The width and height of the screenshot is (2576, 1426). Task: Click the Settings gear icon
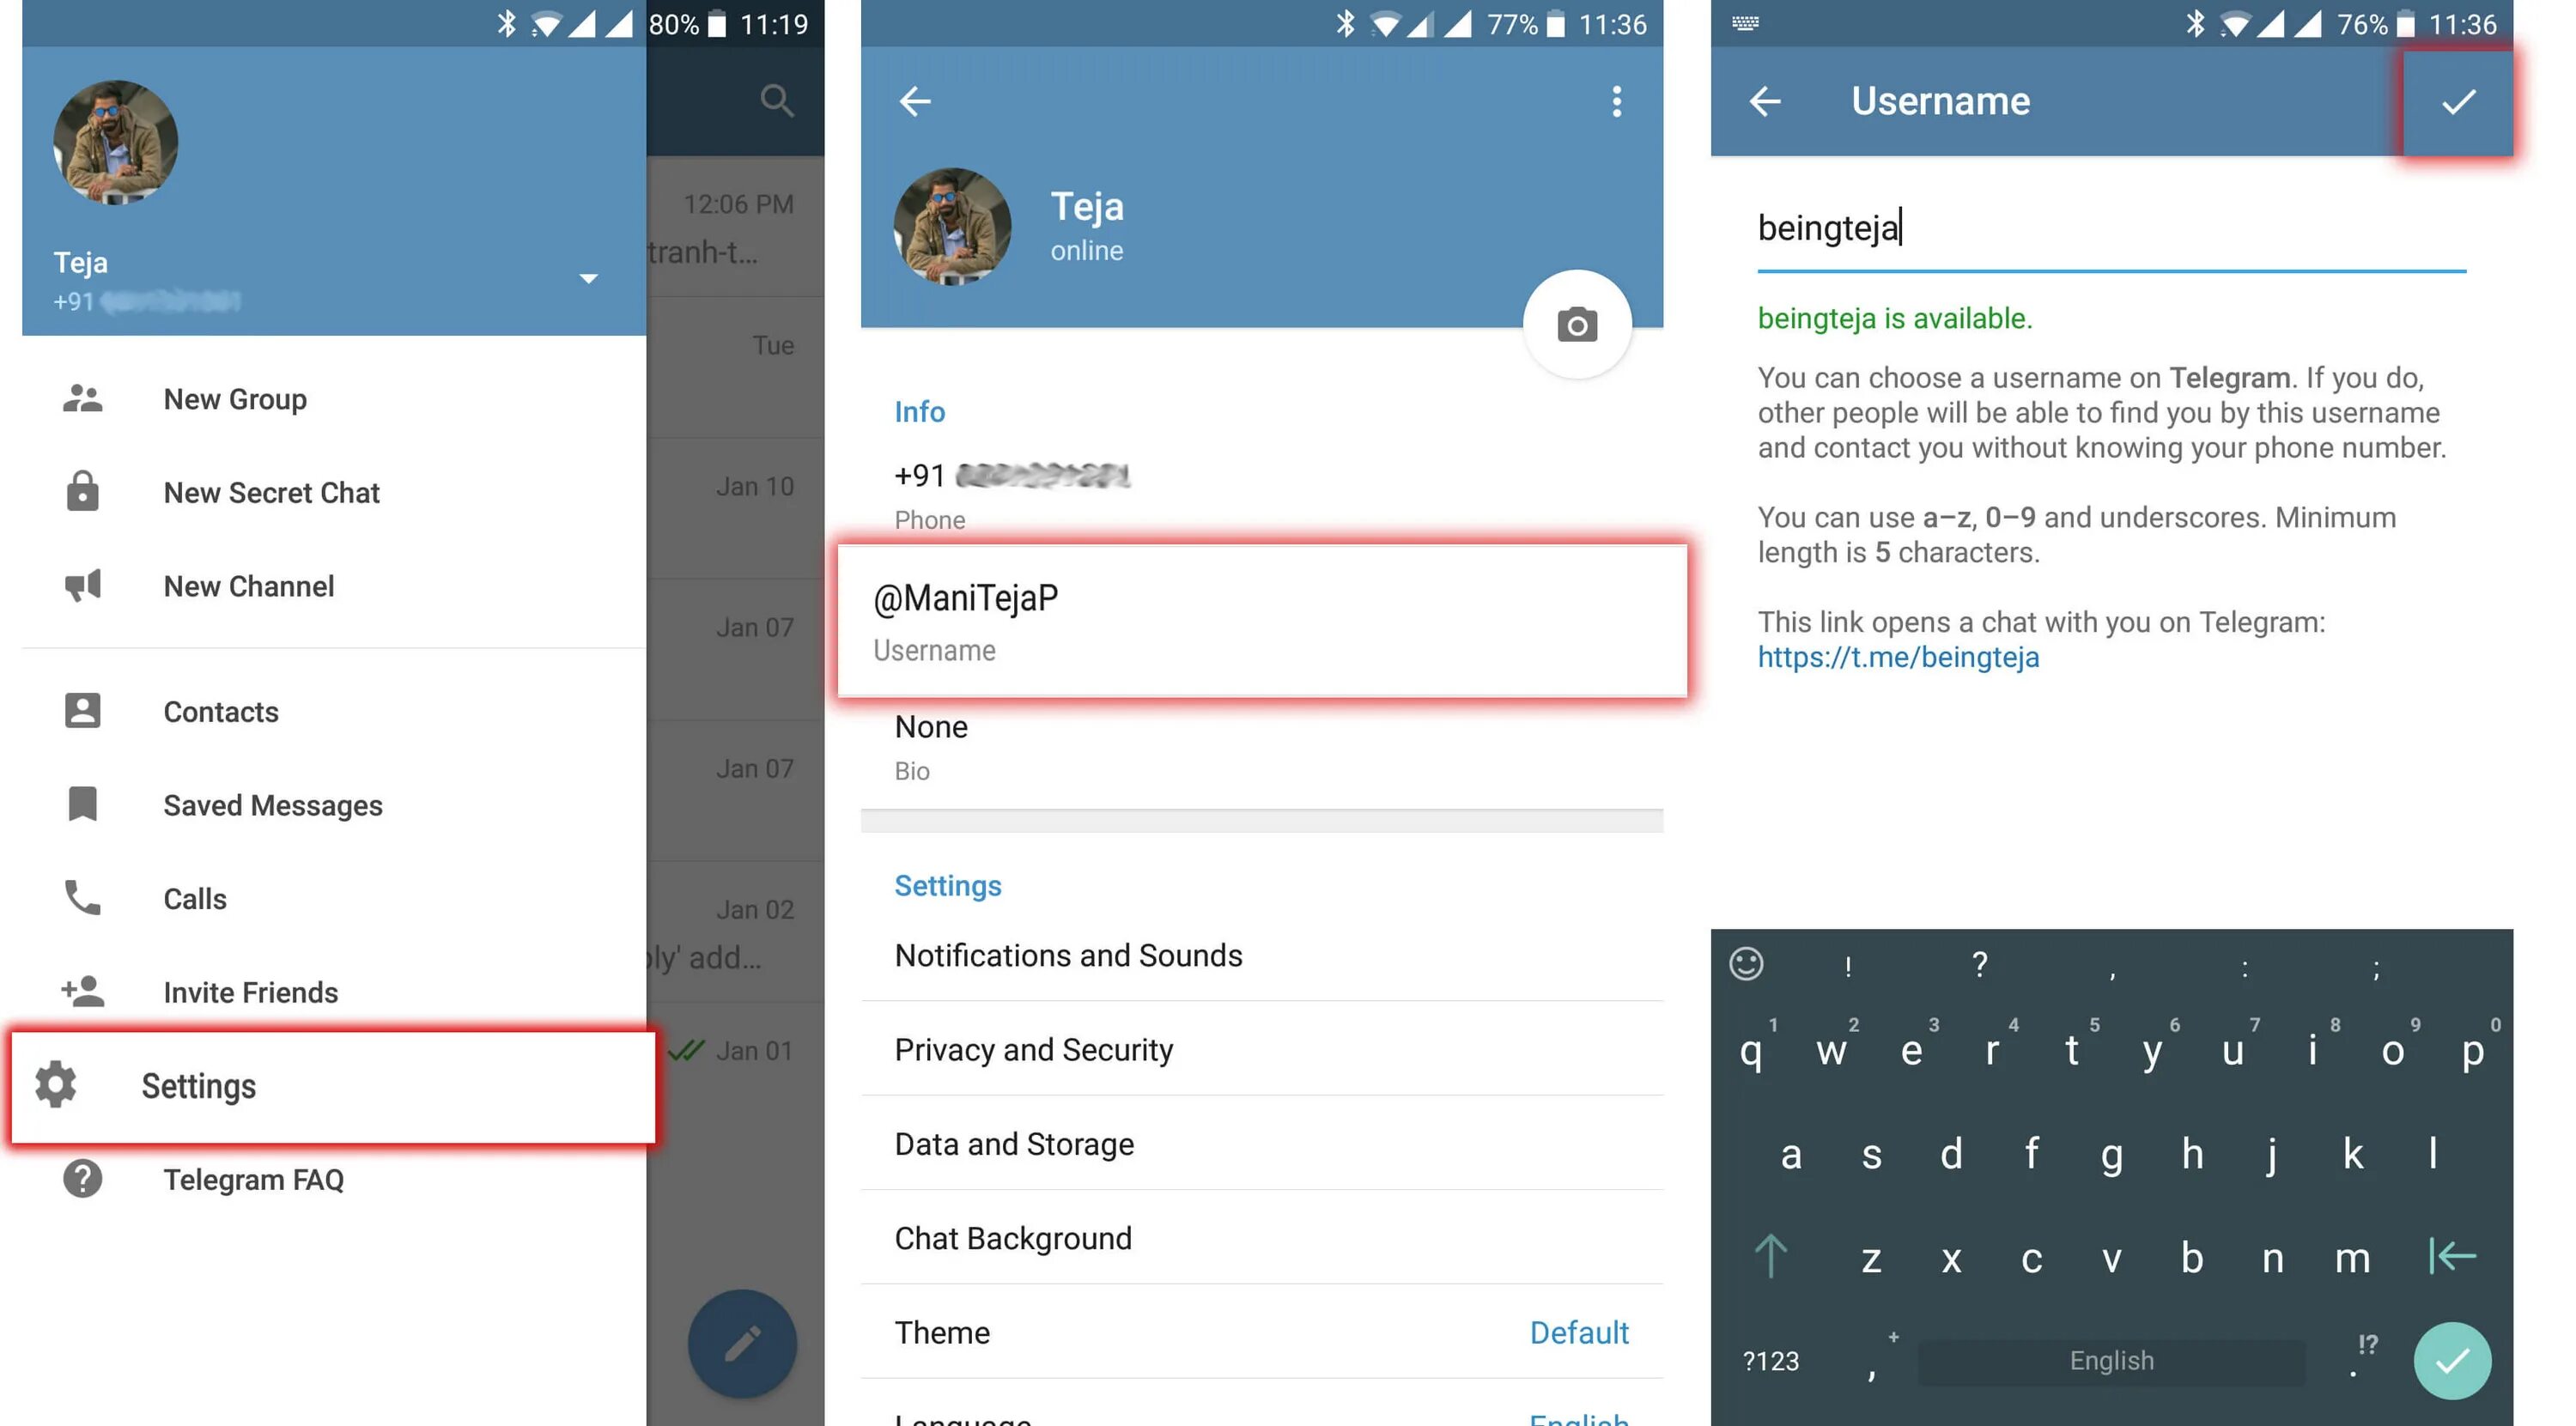tap(58, 1085)
